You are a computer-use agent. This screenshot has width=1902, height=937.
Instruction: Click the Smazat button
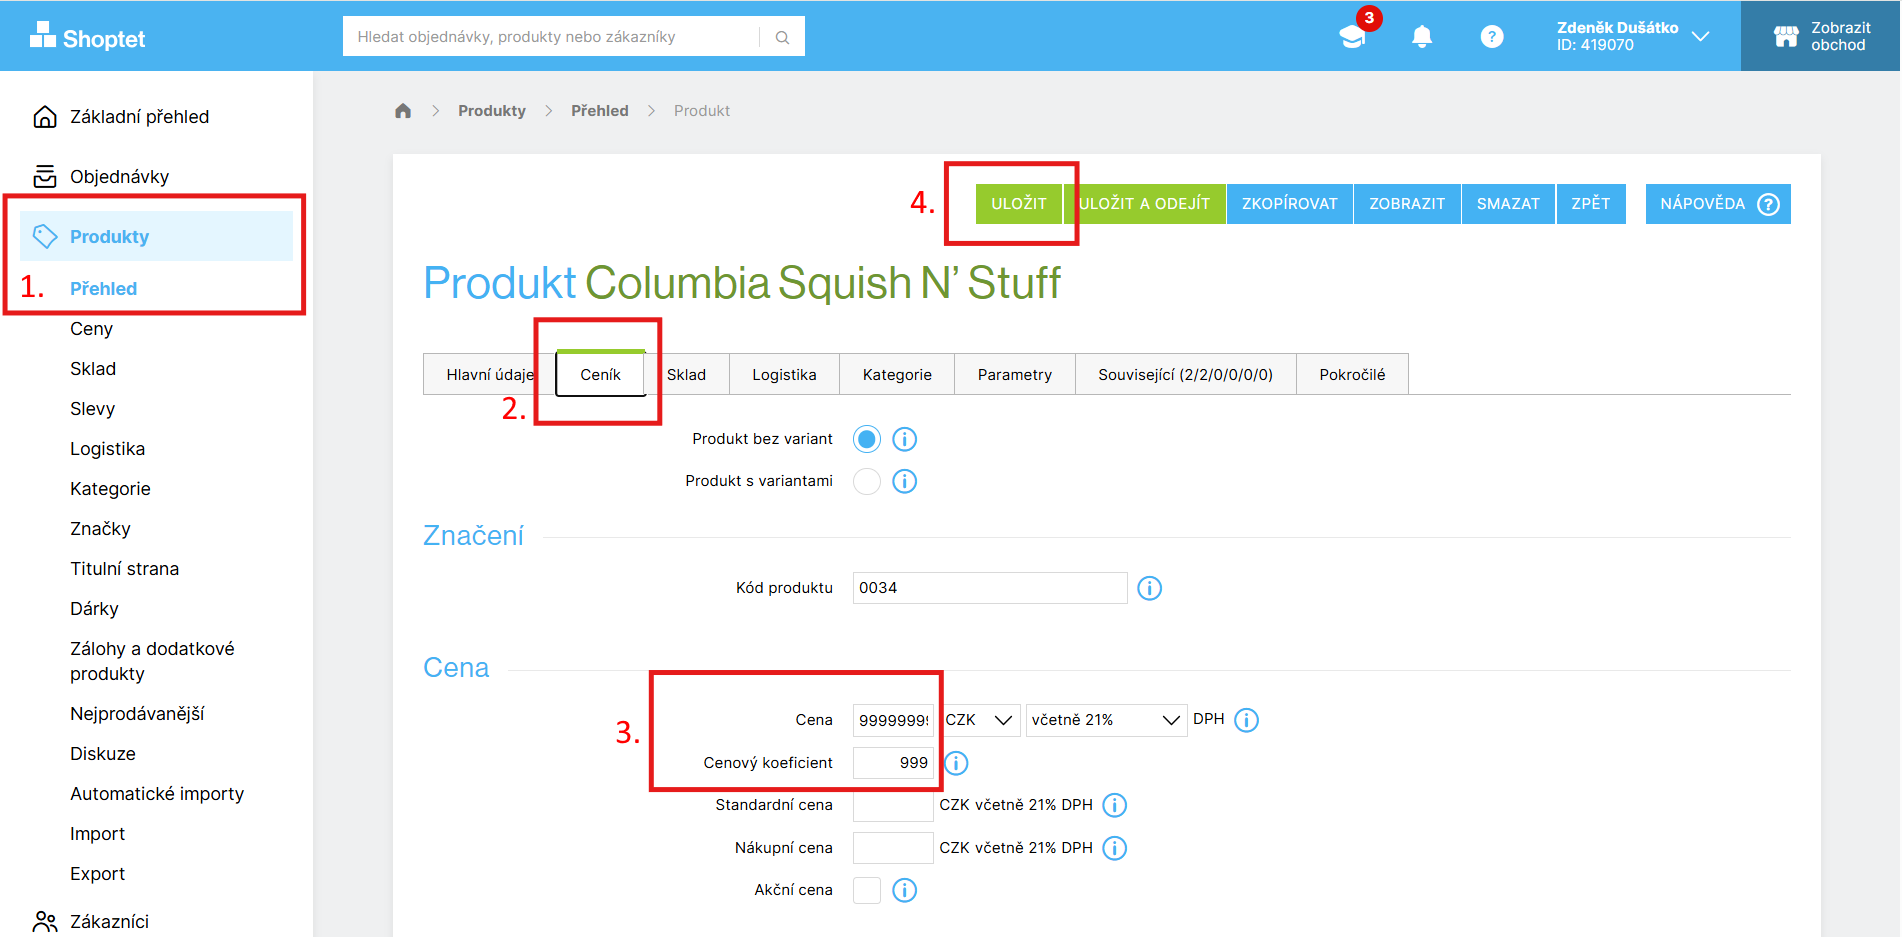coord(1508,204)
